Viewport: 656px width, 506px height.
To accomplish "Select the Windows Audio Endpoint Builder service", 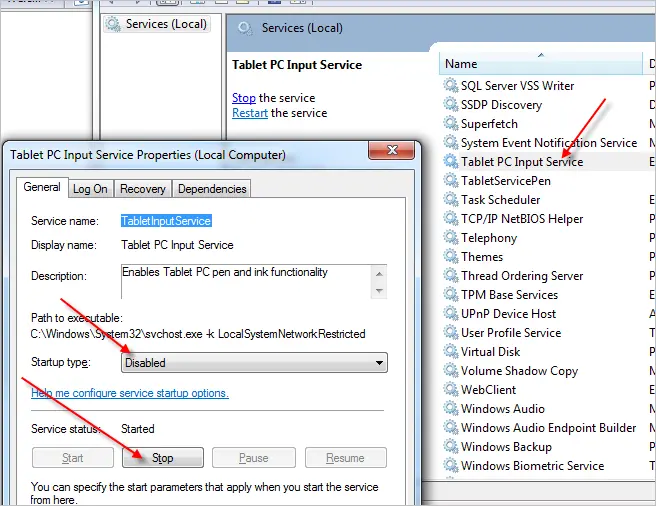I will (x=548, y=428).
